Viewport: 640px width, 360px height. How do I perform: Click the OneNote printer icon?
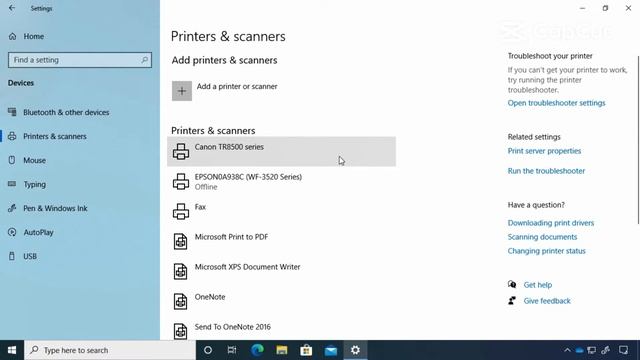pos(180,302)
